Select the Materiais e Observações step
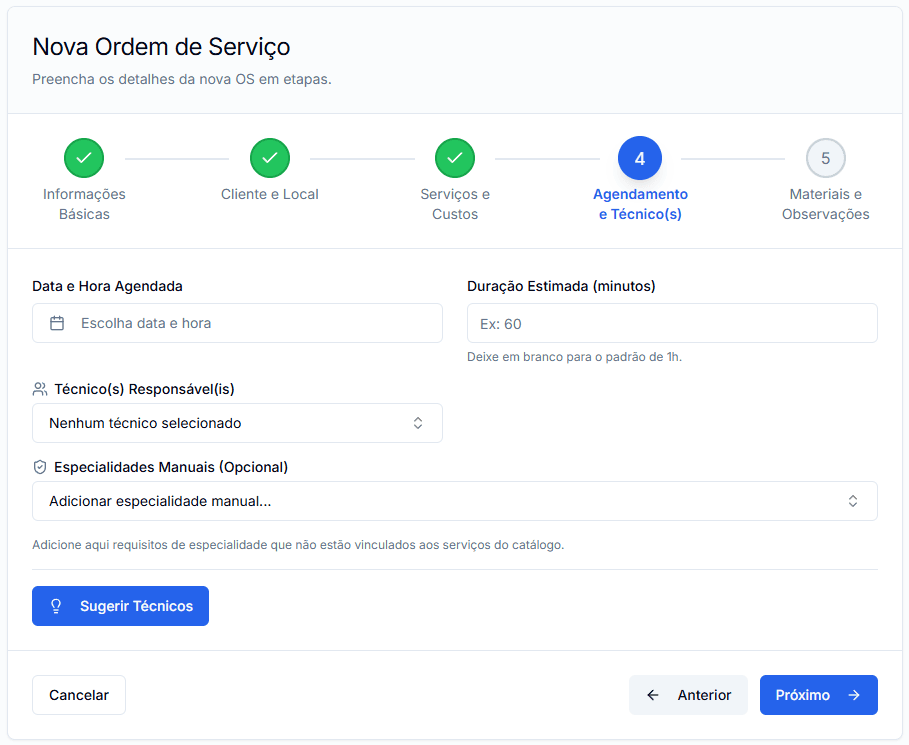The height and width of the screenshot is (745, 909). (x=825, y=158)
